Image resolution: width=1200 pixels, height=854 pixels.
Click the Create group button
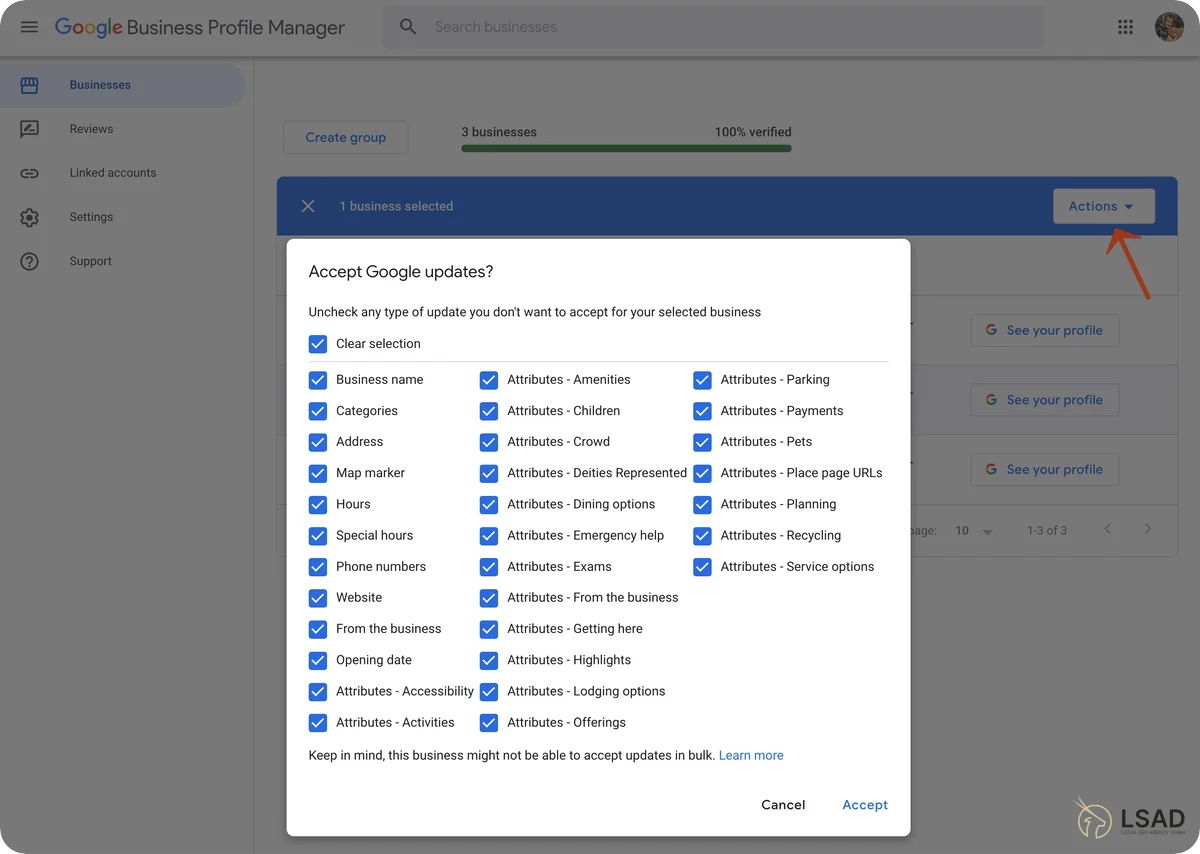pyautogui.click(x=346, y=138)
